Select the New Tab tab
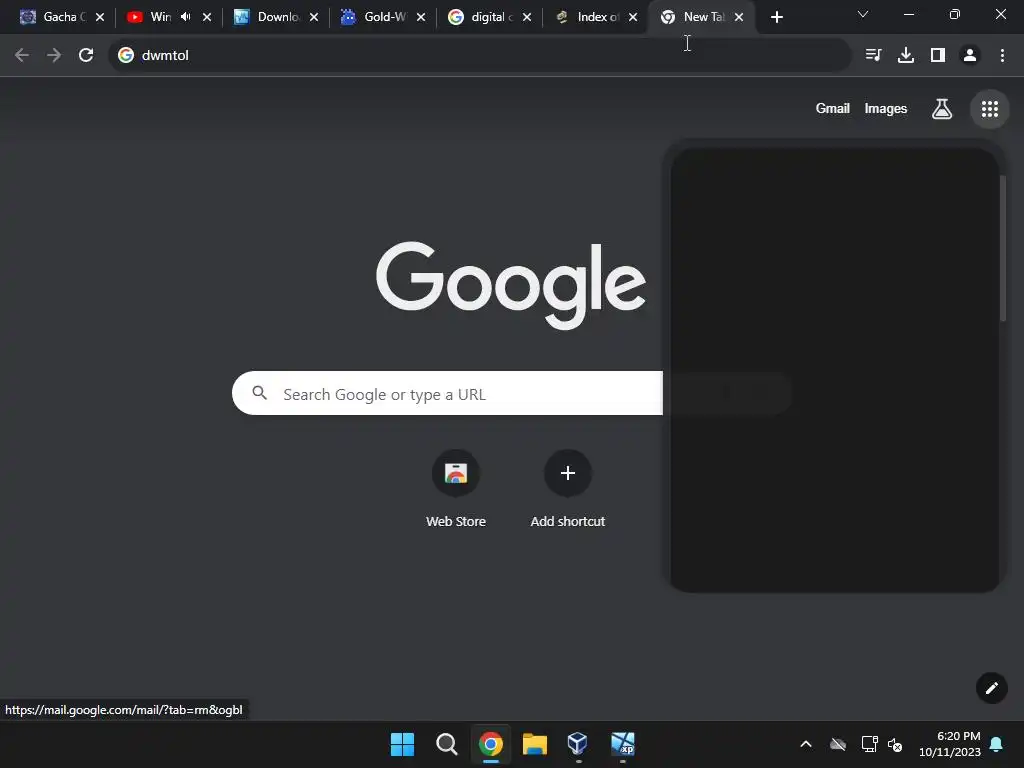Viewport: 1024px width, 768px height. (696, 17)
